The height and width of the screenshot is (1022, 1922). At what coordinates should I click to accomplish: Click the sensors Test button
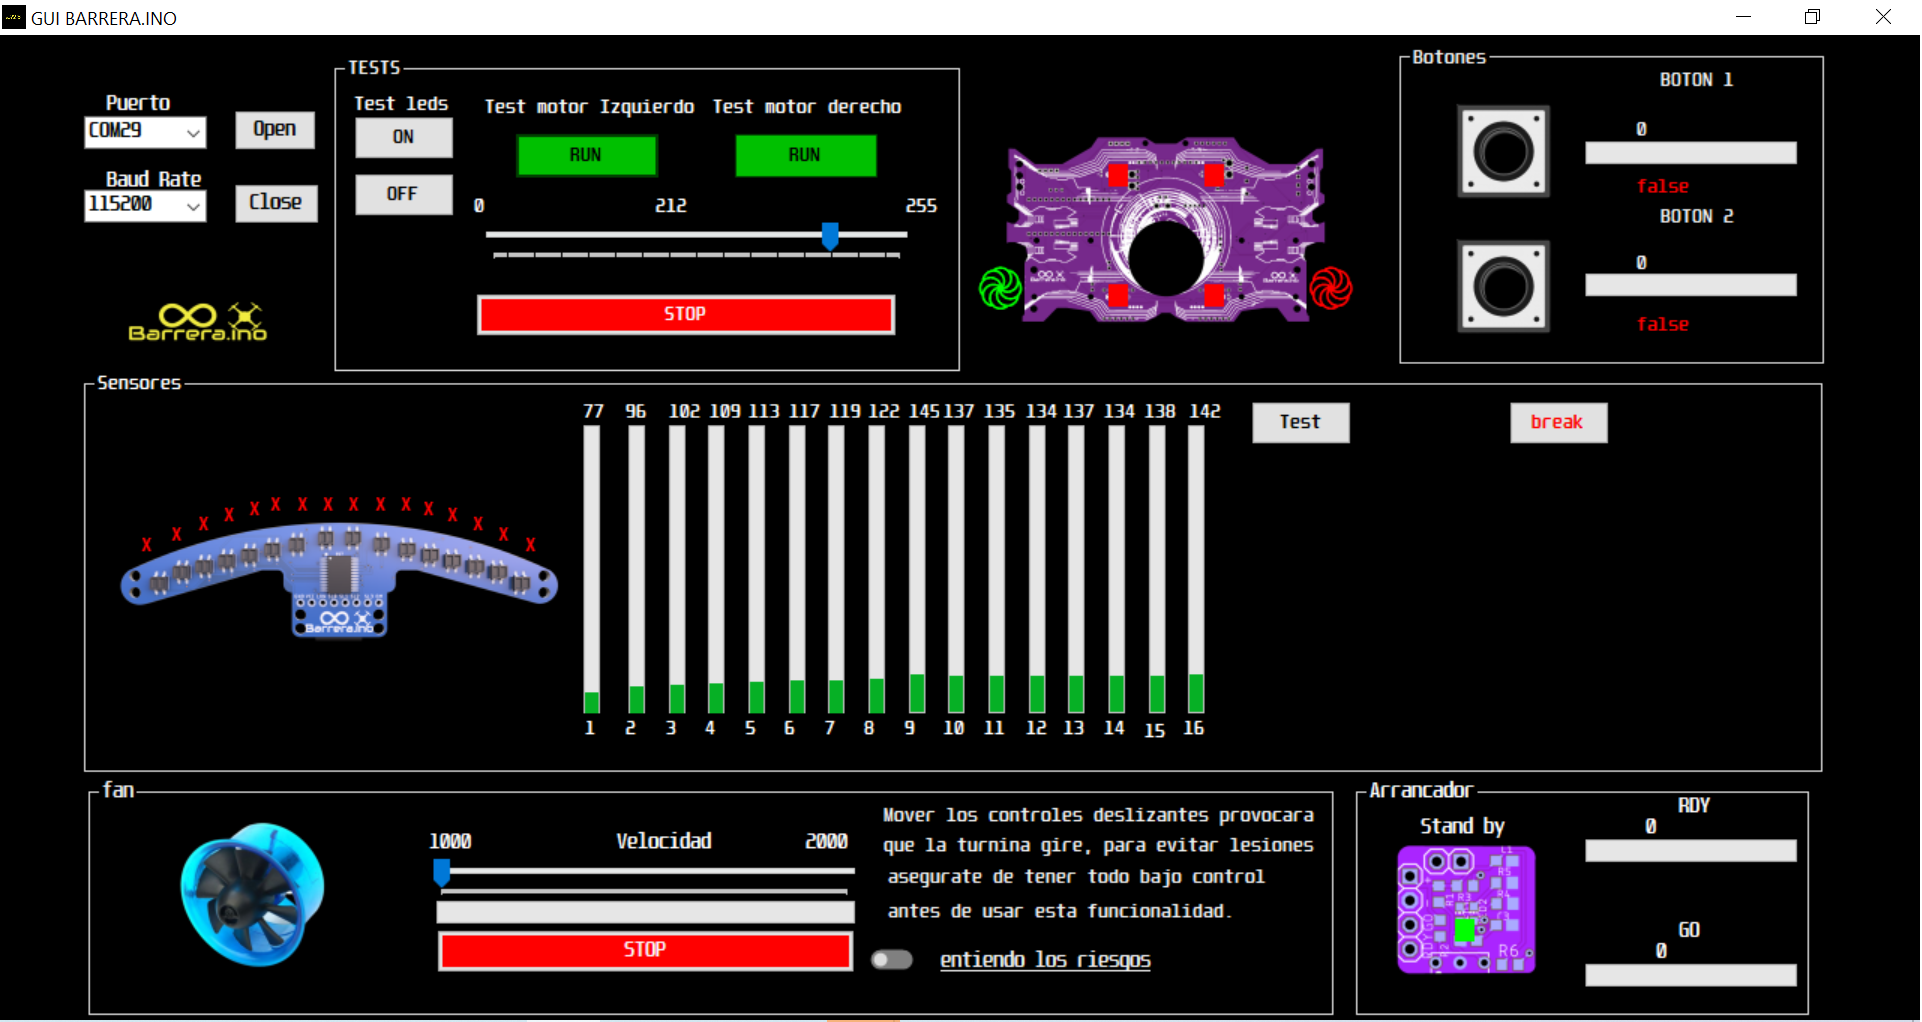pos(1299,422)
